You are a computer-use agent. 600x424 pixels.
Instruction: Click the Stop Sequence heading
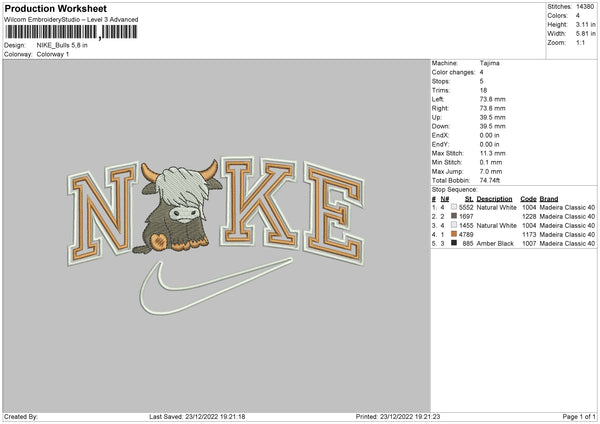(455, 190)
